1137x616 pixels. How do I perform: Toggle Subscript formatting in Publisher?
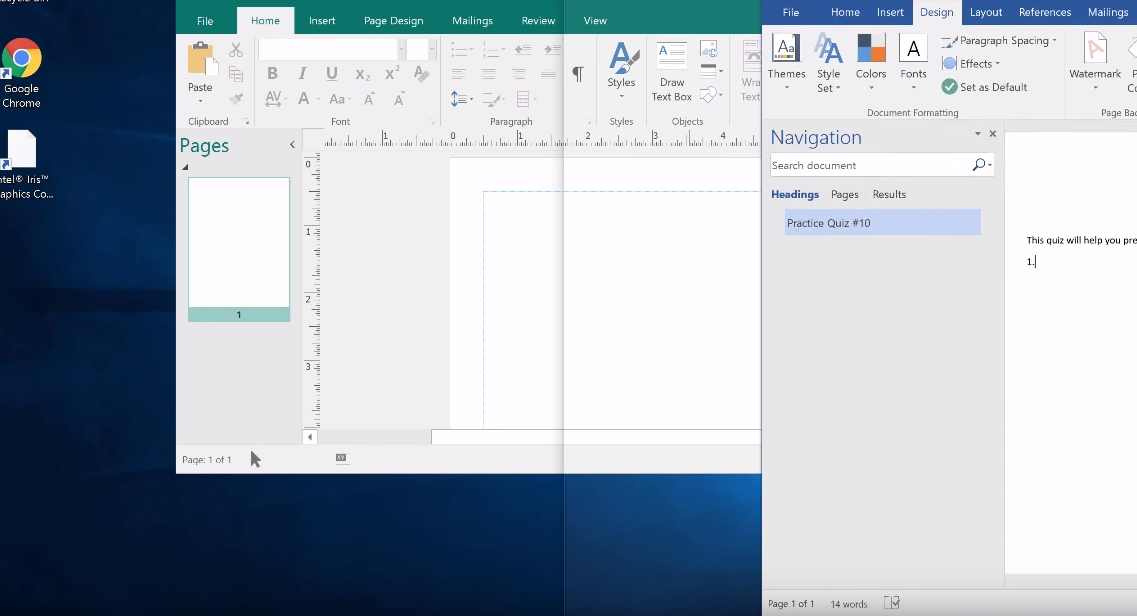coord(363,74)
